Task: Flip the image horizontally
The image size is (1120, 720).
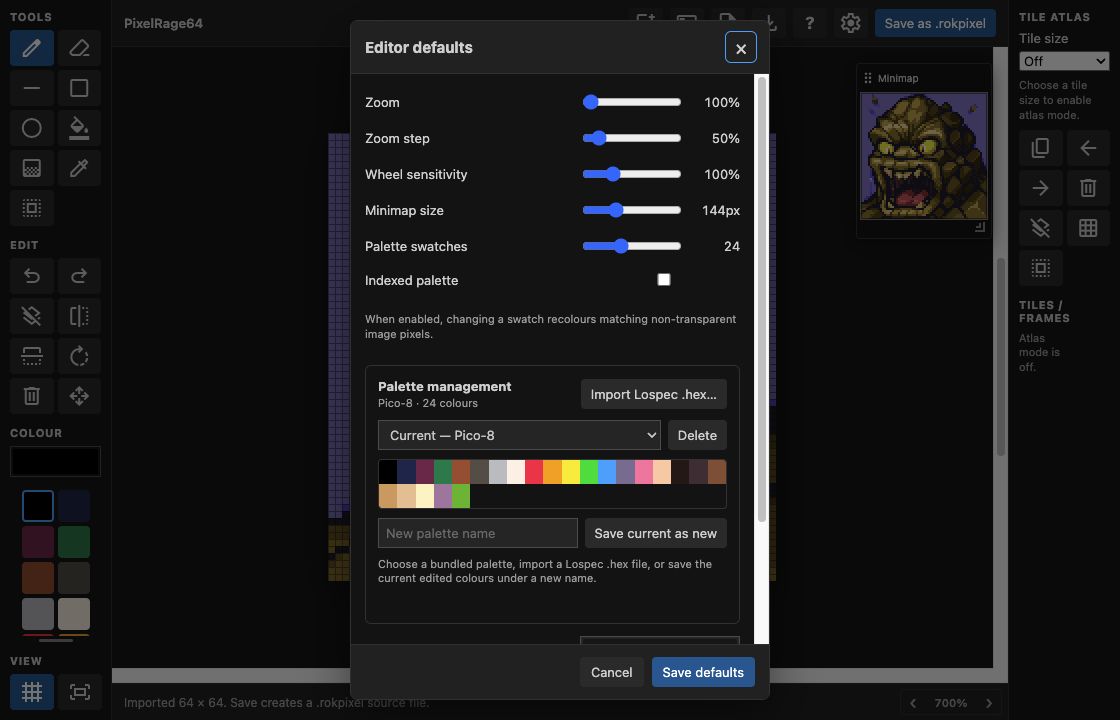Action: click(79, 316)
